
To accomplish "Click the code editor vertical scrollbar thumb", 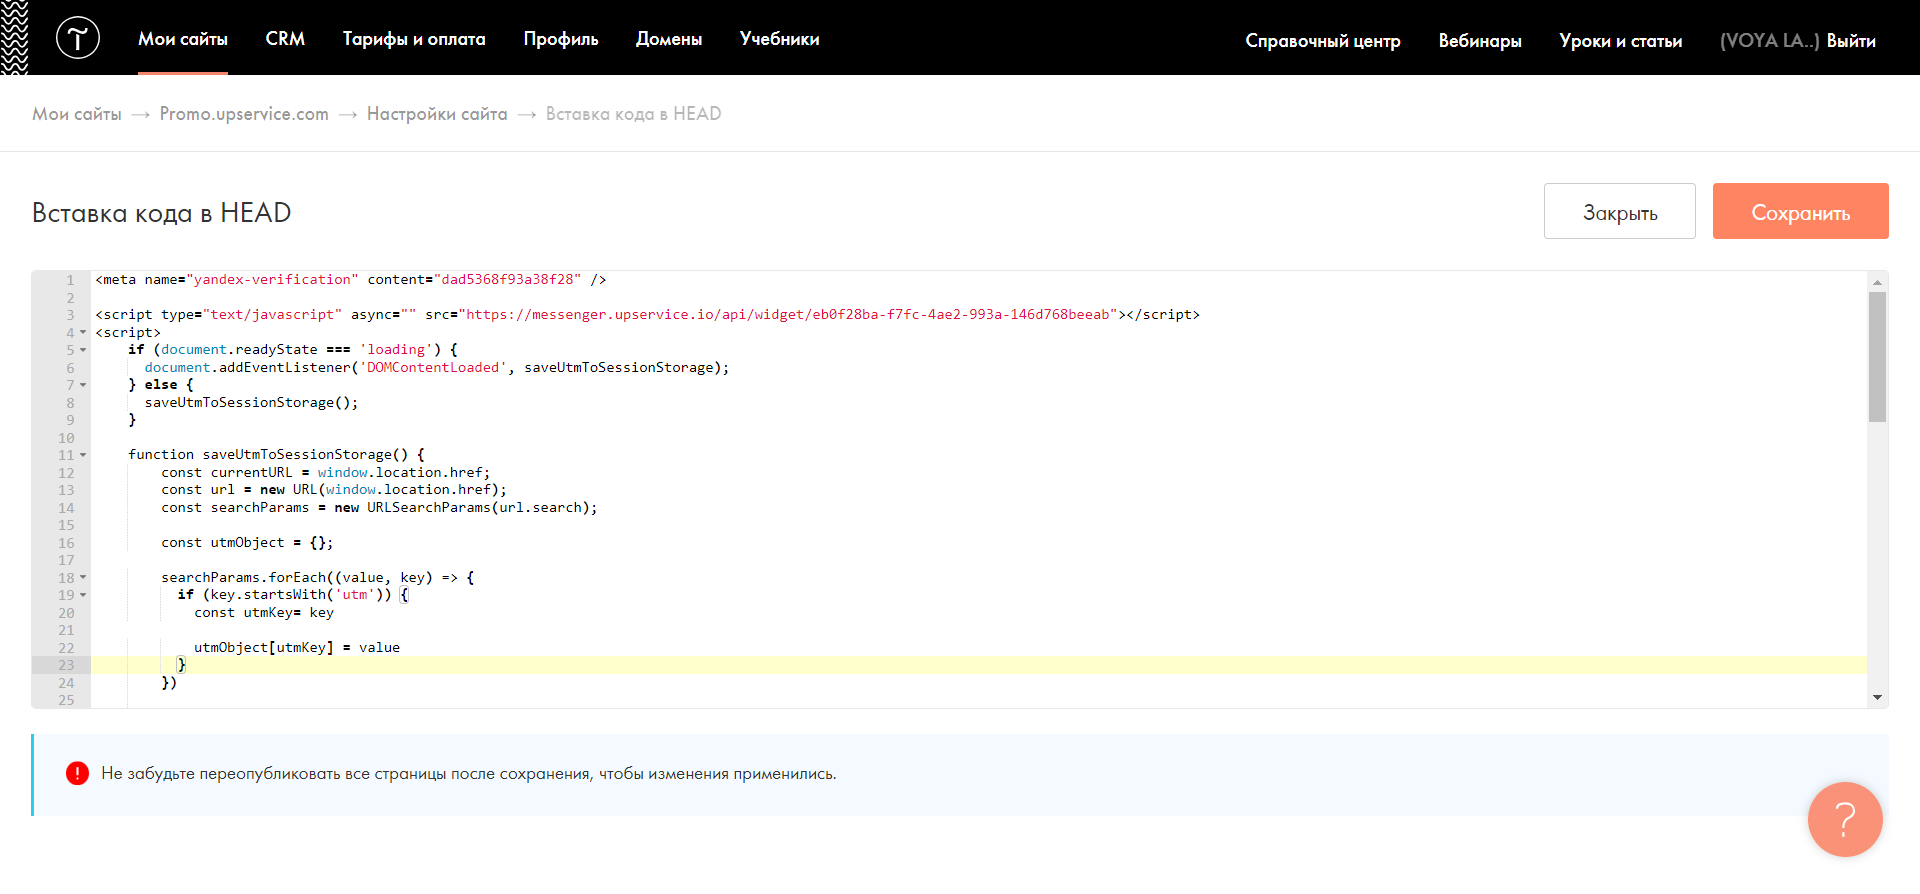I will pos(1877,356).
